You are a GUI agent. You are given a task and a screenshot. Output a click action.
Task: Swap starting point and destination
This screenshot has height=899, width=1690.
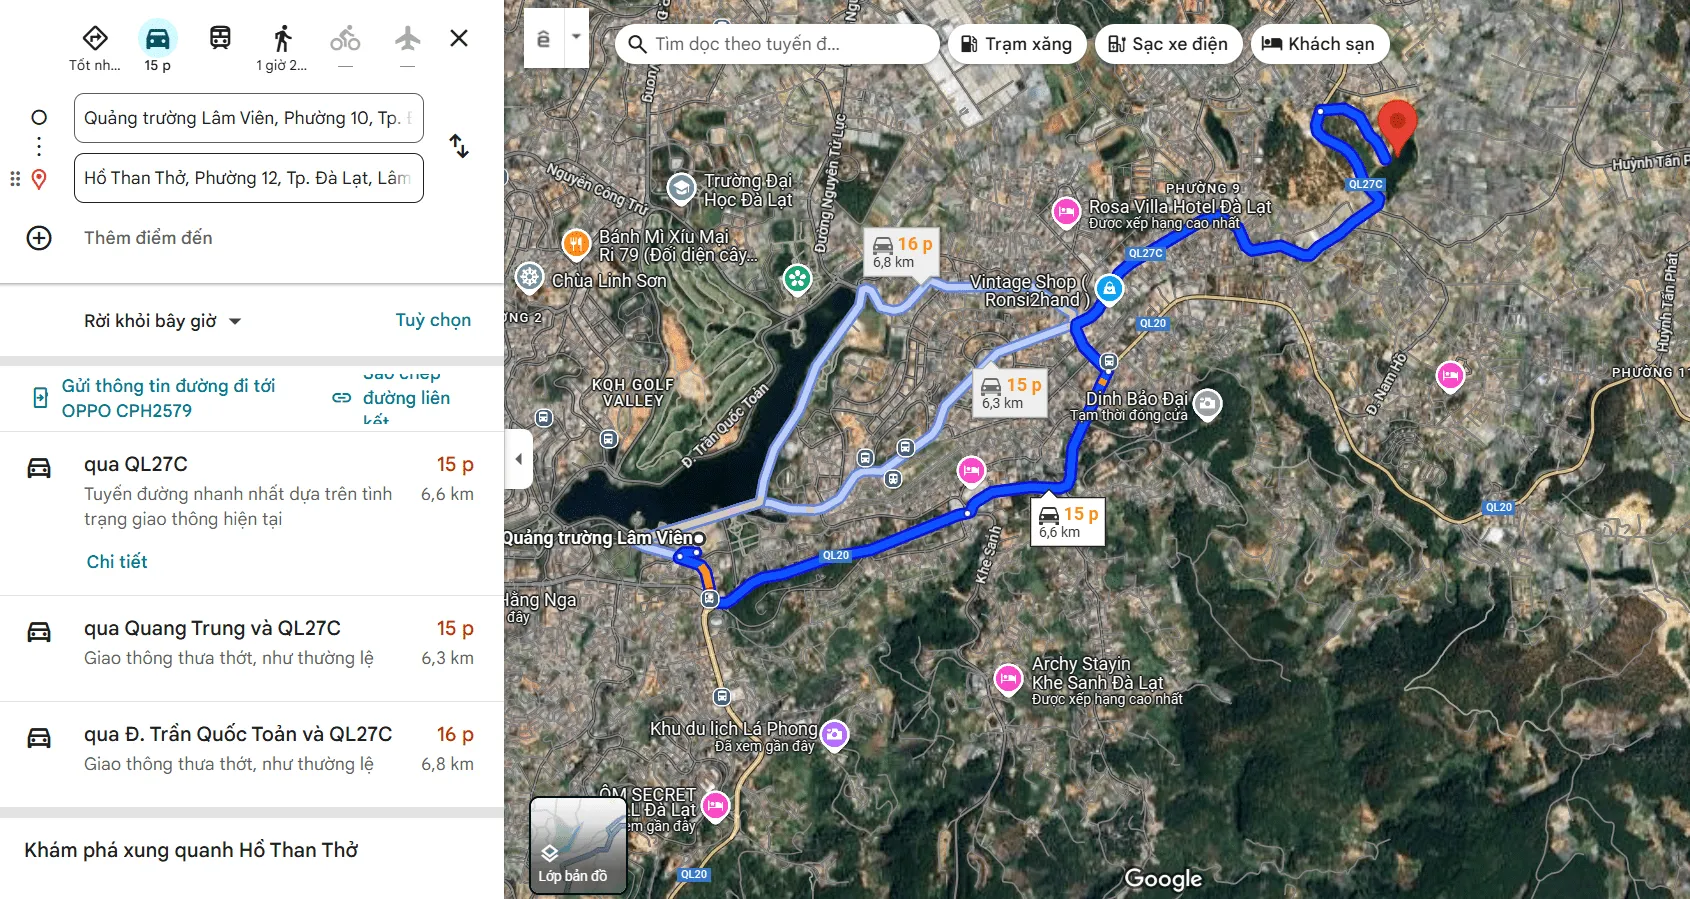pos(459,146)
